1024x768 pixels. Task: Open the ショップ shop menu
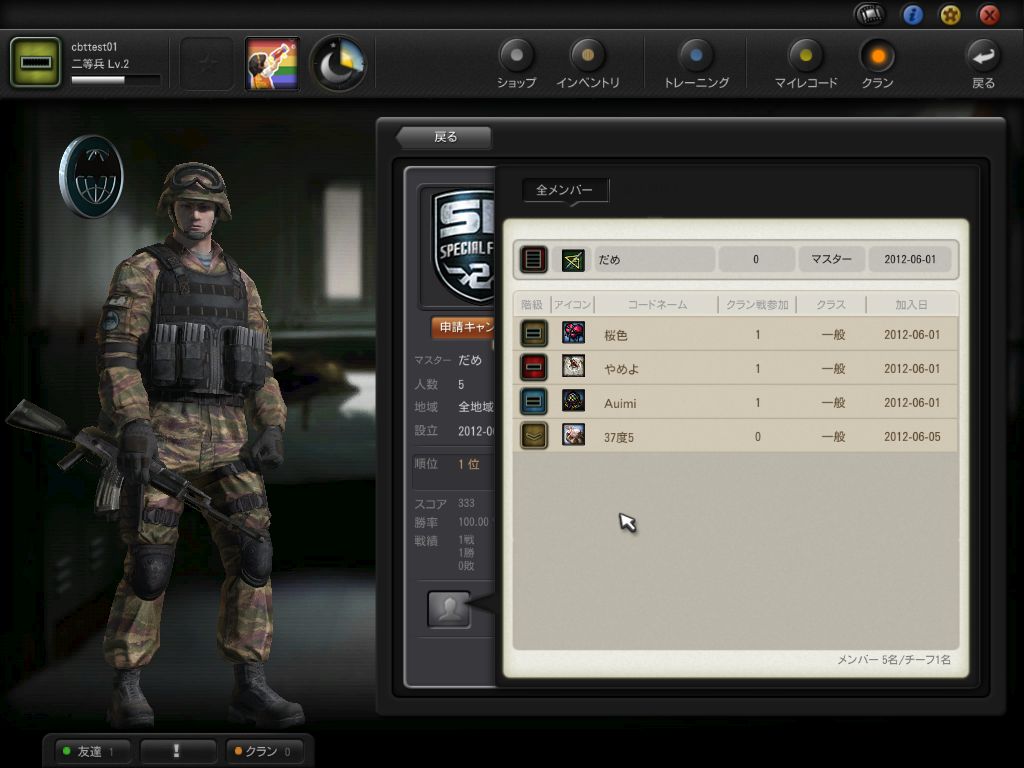tap(516, 56)
